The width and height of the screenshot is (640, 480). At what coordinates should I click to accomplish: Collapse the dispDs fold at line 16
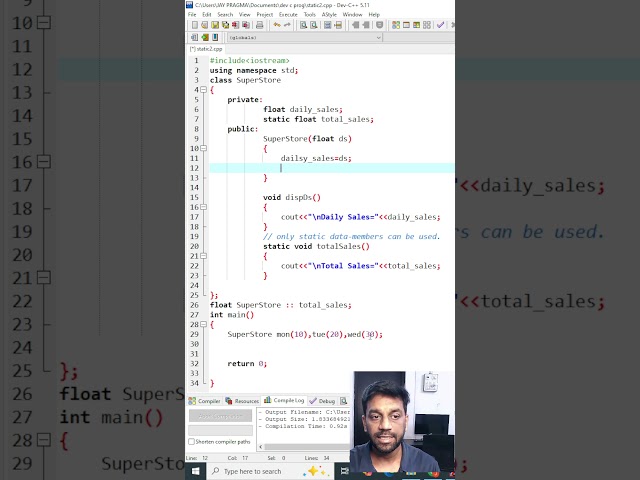[204, 207]
